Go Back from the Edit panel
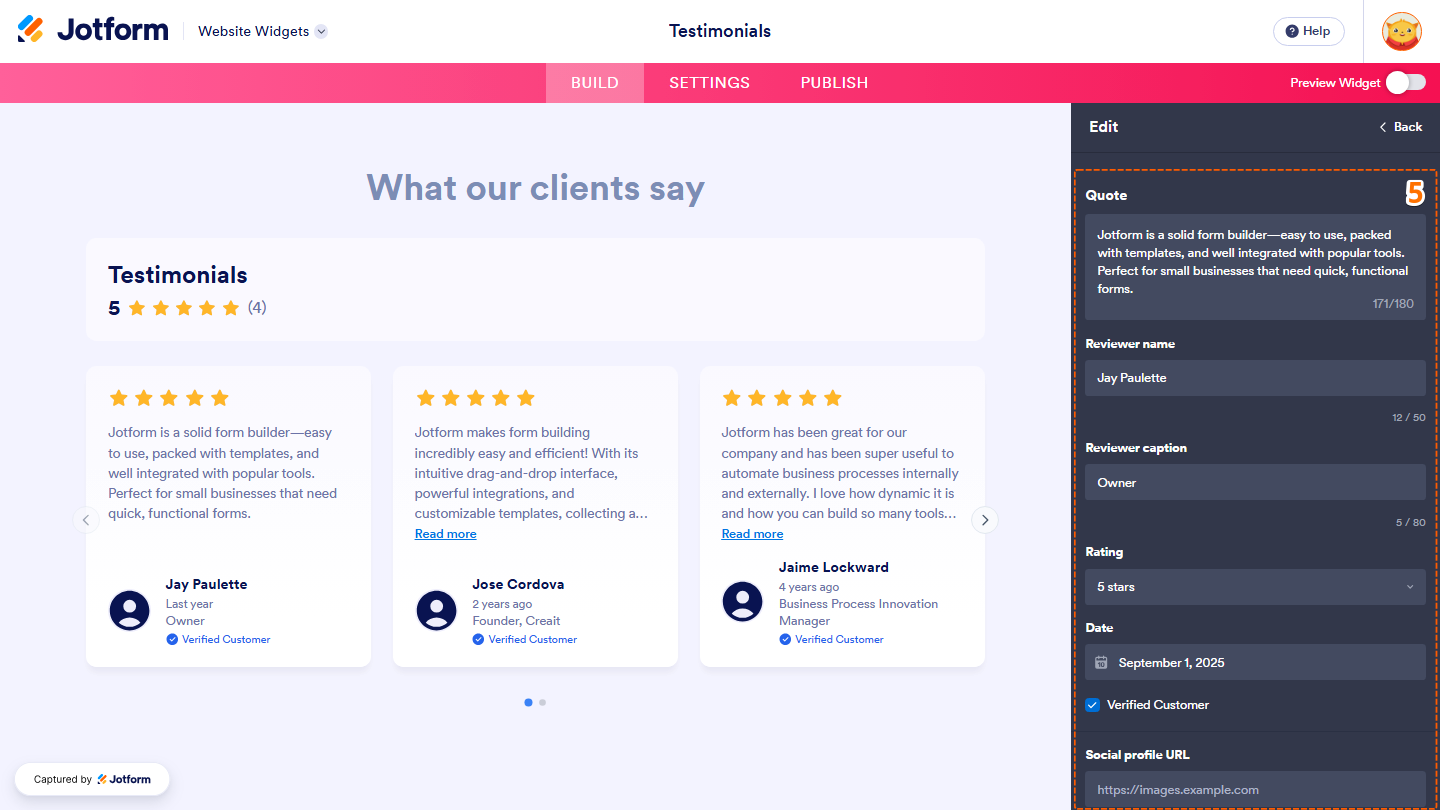This screenshot has height=810, width=1440. tap(1400, 127)
